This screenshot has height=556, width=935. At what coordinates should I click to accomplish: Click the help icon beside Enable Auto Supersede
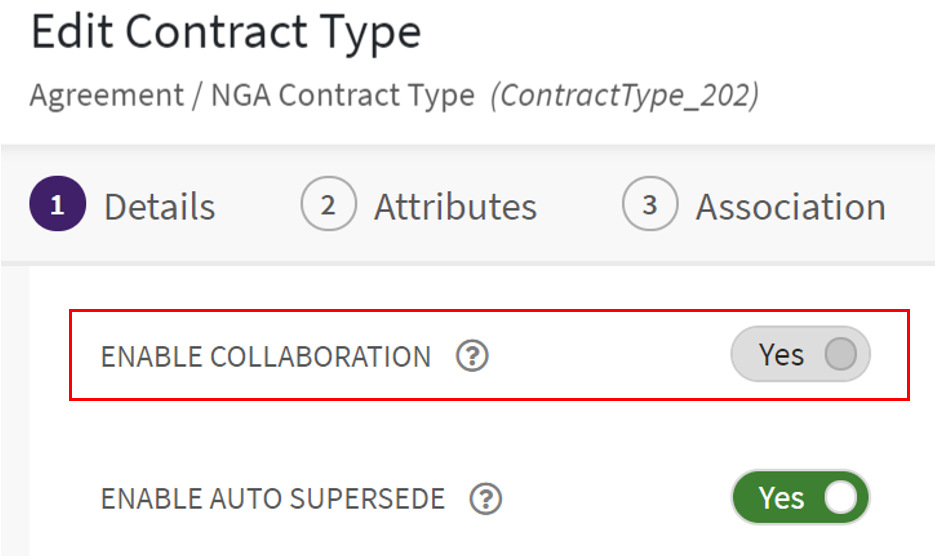coord(486,498)
